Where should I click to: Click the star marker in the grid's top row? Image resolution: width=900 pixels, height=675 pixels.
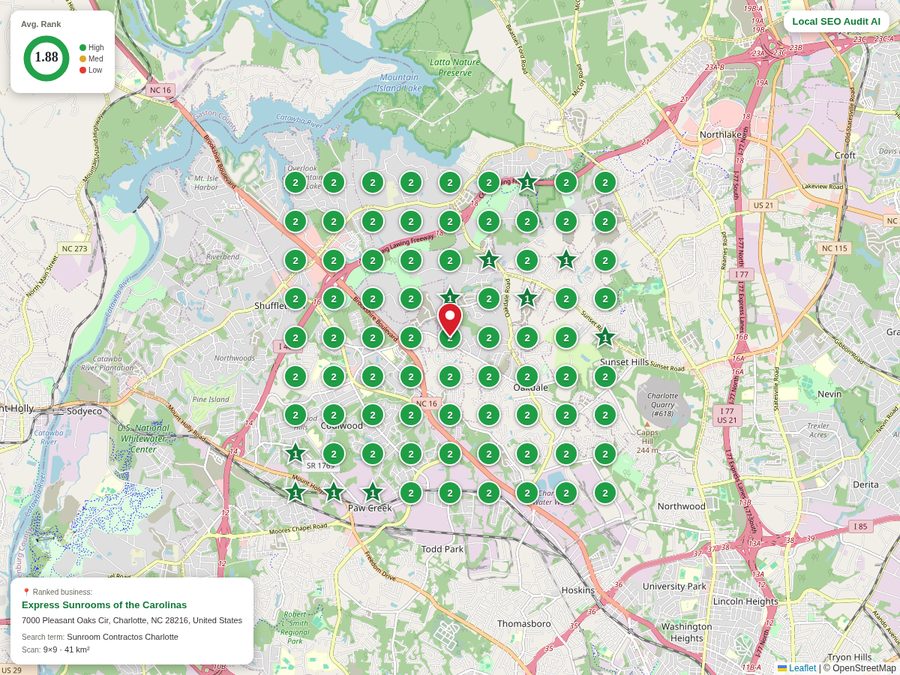tap(527, 183)
